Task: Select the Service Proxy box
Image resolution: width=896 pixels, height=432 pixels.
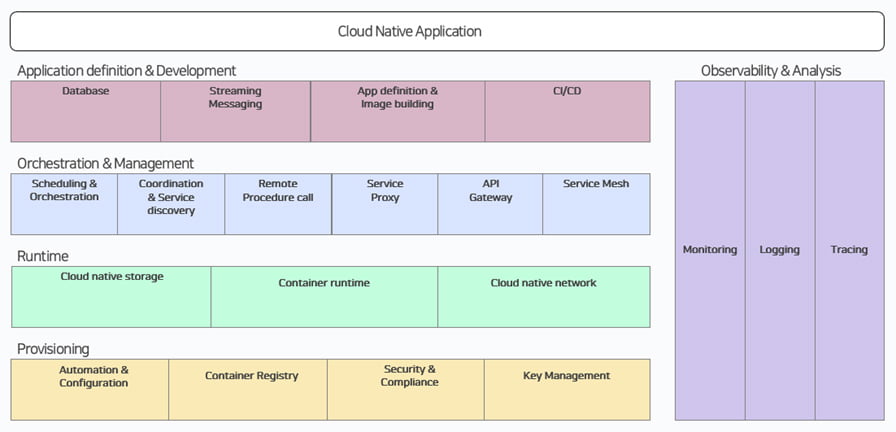Action: point(385,204)
